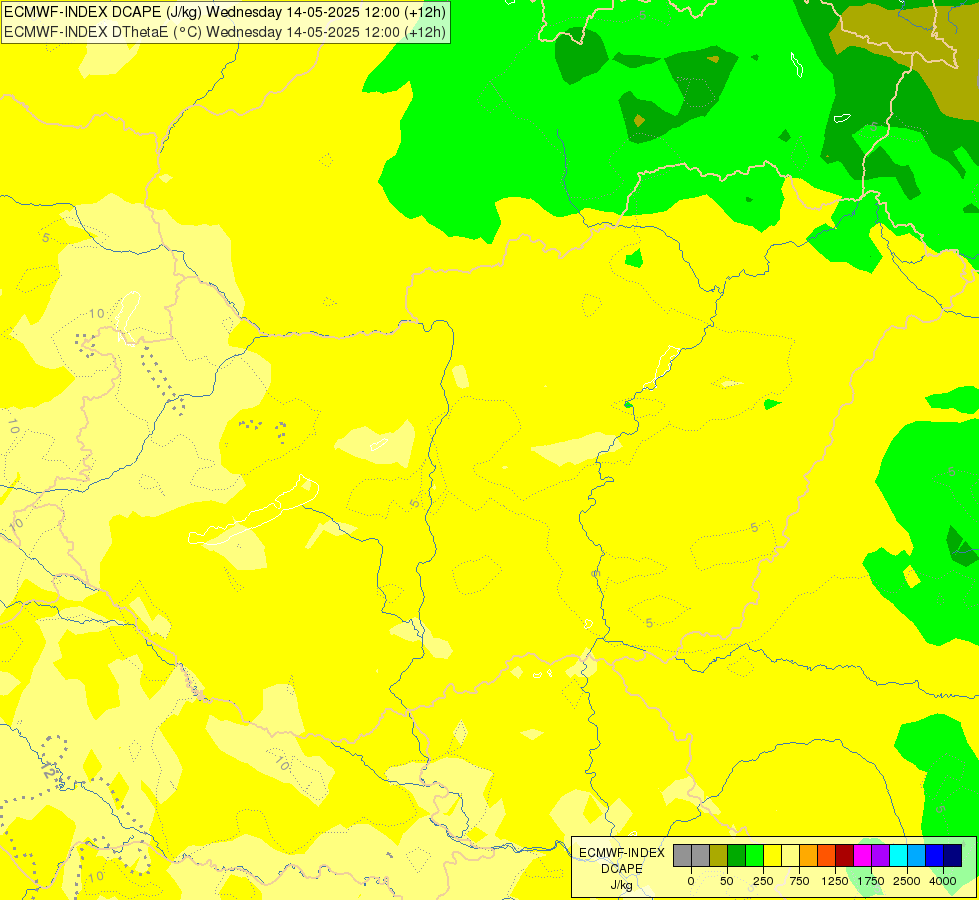Image resolution: width=979 pixels, height=900 pixels.
Task: Pick the bright yellow legend swatch
Action: point(772,856)
